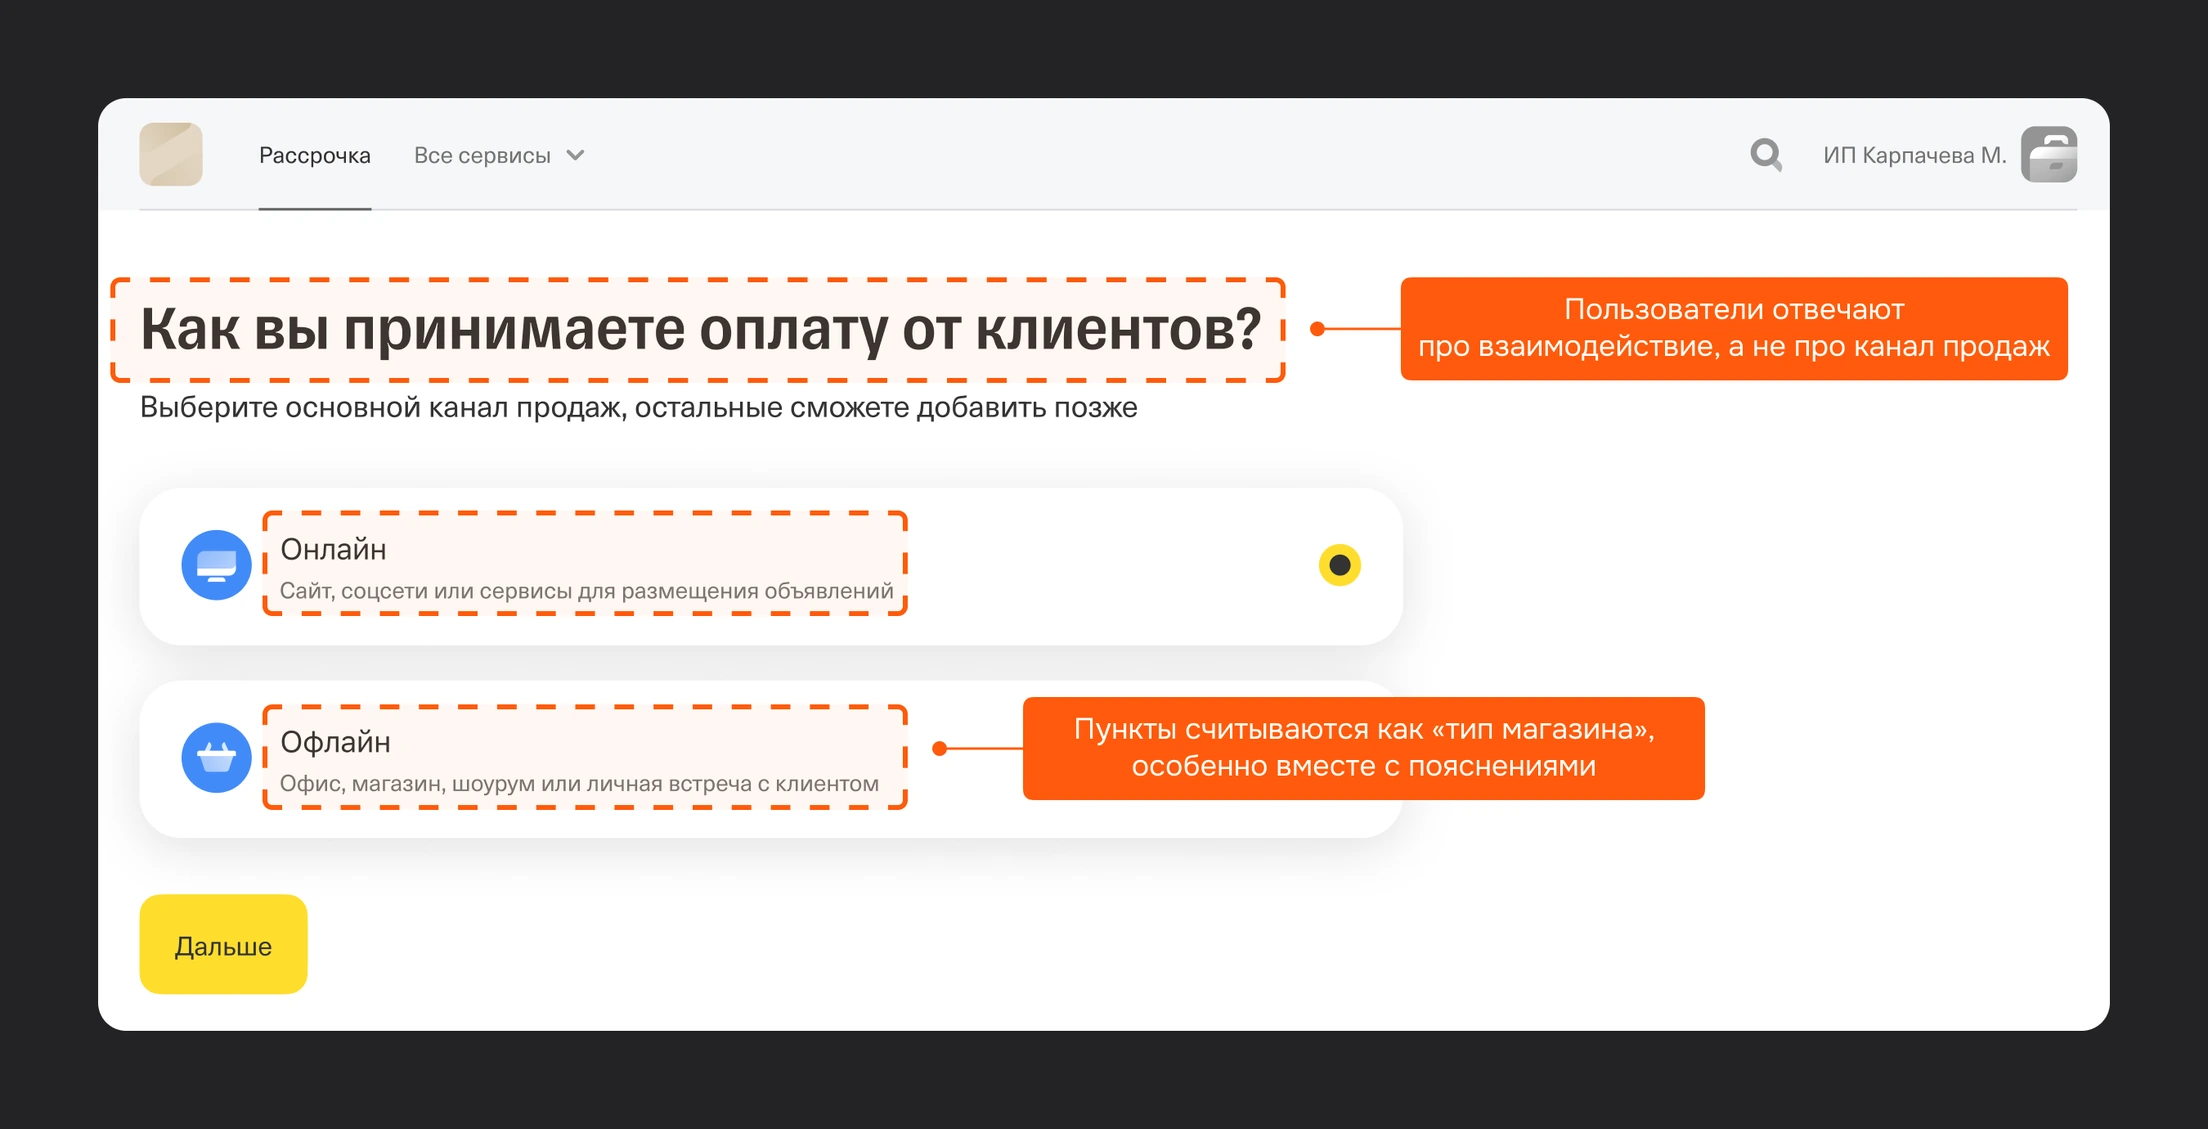Viewport: 2208px width, 1129px height.
Task: Click the yellow Дальше button
Action: coord(223,944)
